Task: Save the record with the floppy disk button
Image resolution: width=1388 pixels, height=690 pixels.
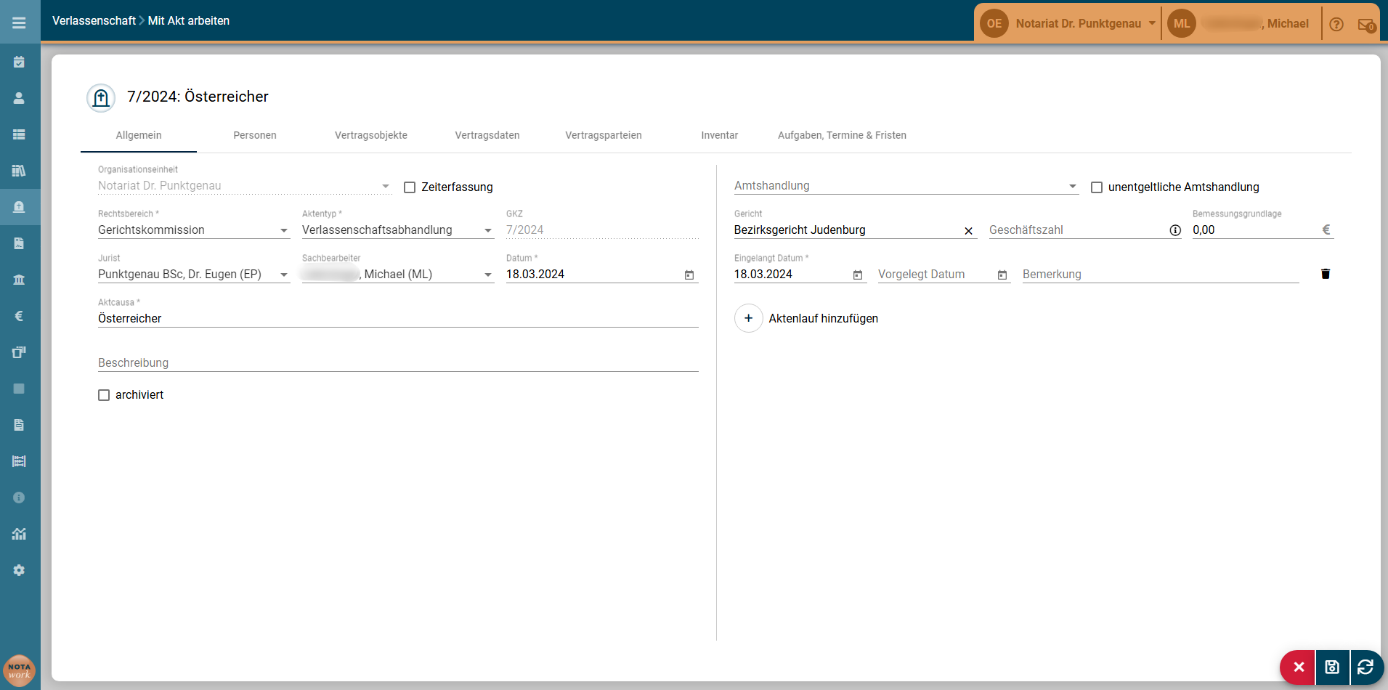Action: click(x=1332, y=667)
